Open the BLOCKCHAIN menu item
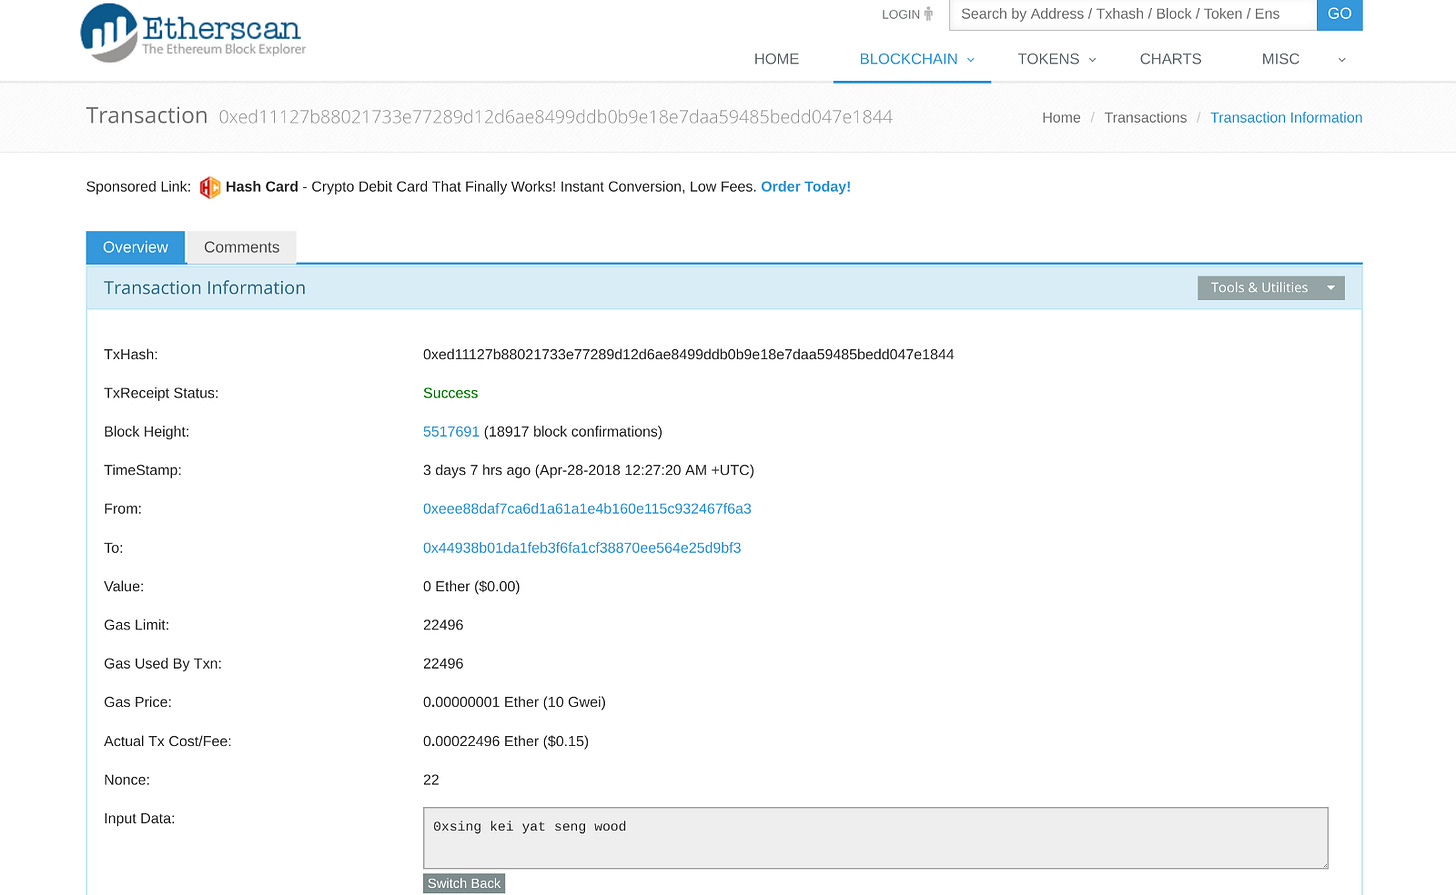 click(x=908, y=59)
